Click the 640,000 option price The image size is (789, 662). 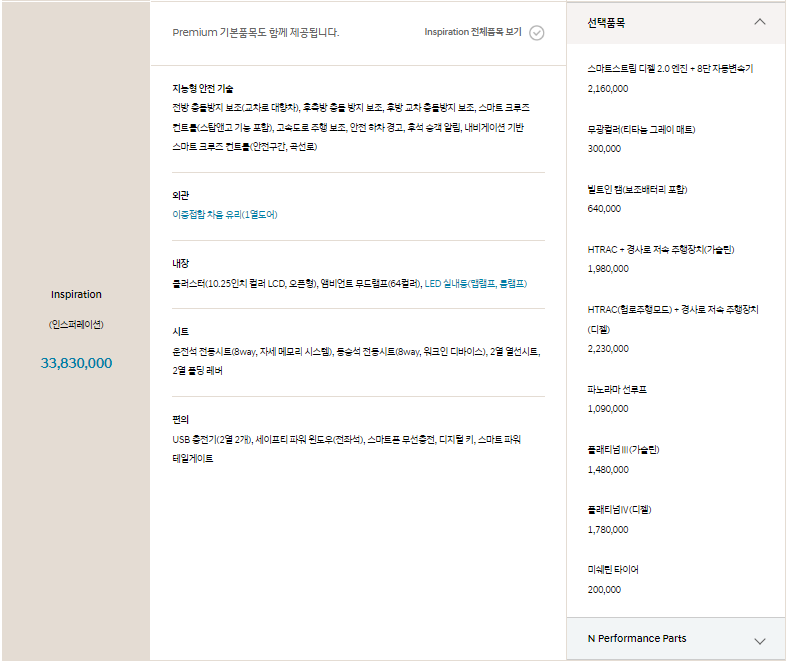604,208
